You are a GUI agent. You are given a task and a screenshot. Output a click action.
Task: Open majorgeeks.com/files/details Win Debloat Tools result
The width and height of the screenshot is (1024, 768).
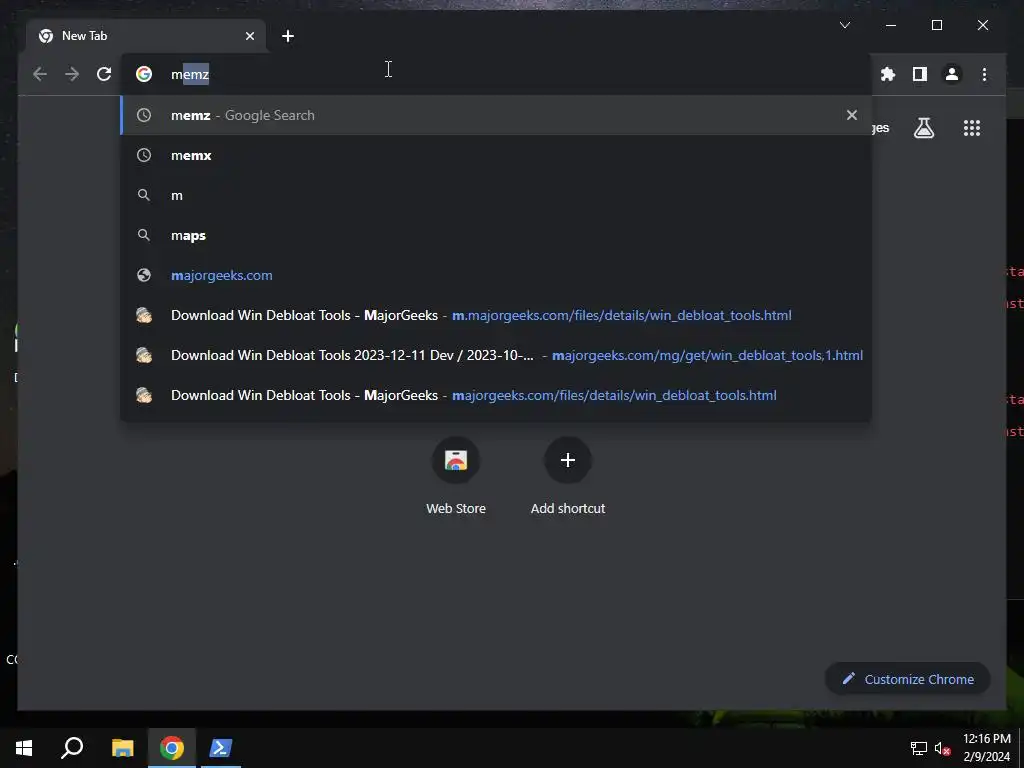(x=496, y=395)
